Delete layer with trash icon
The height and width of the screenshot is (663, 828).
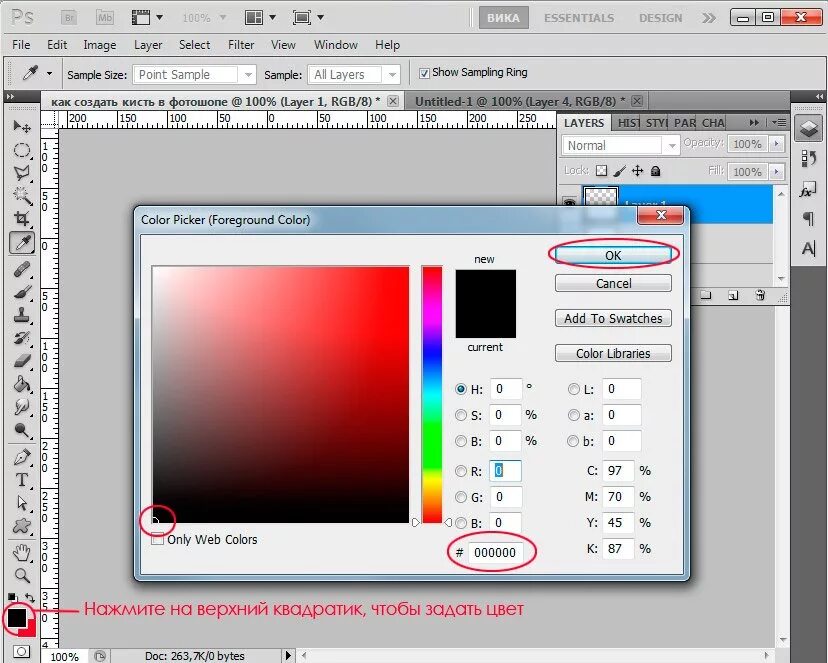coord(760,295)
